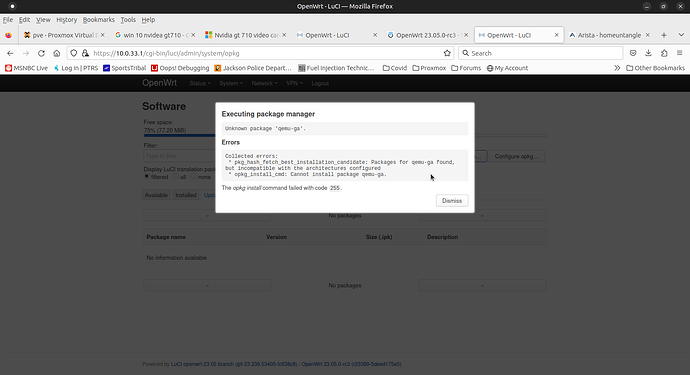Open the VPN dropdown menu
Screen dimensions: 690x375
tap(294, 83)
